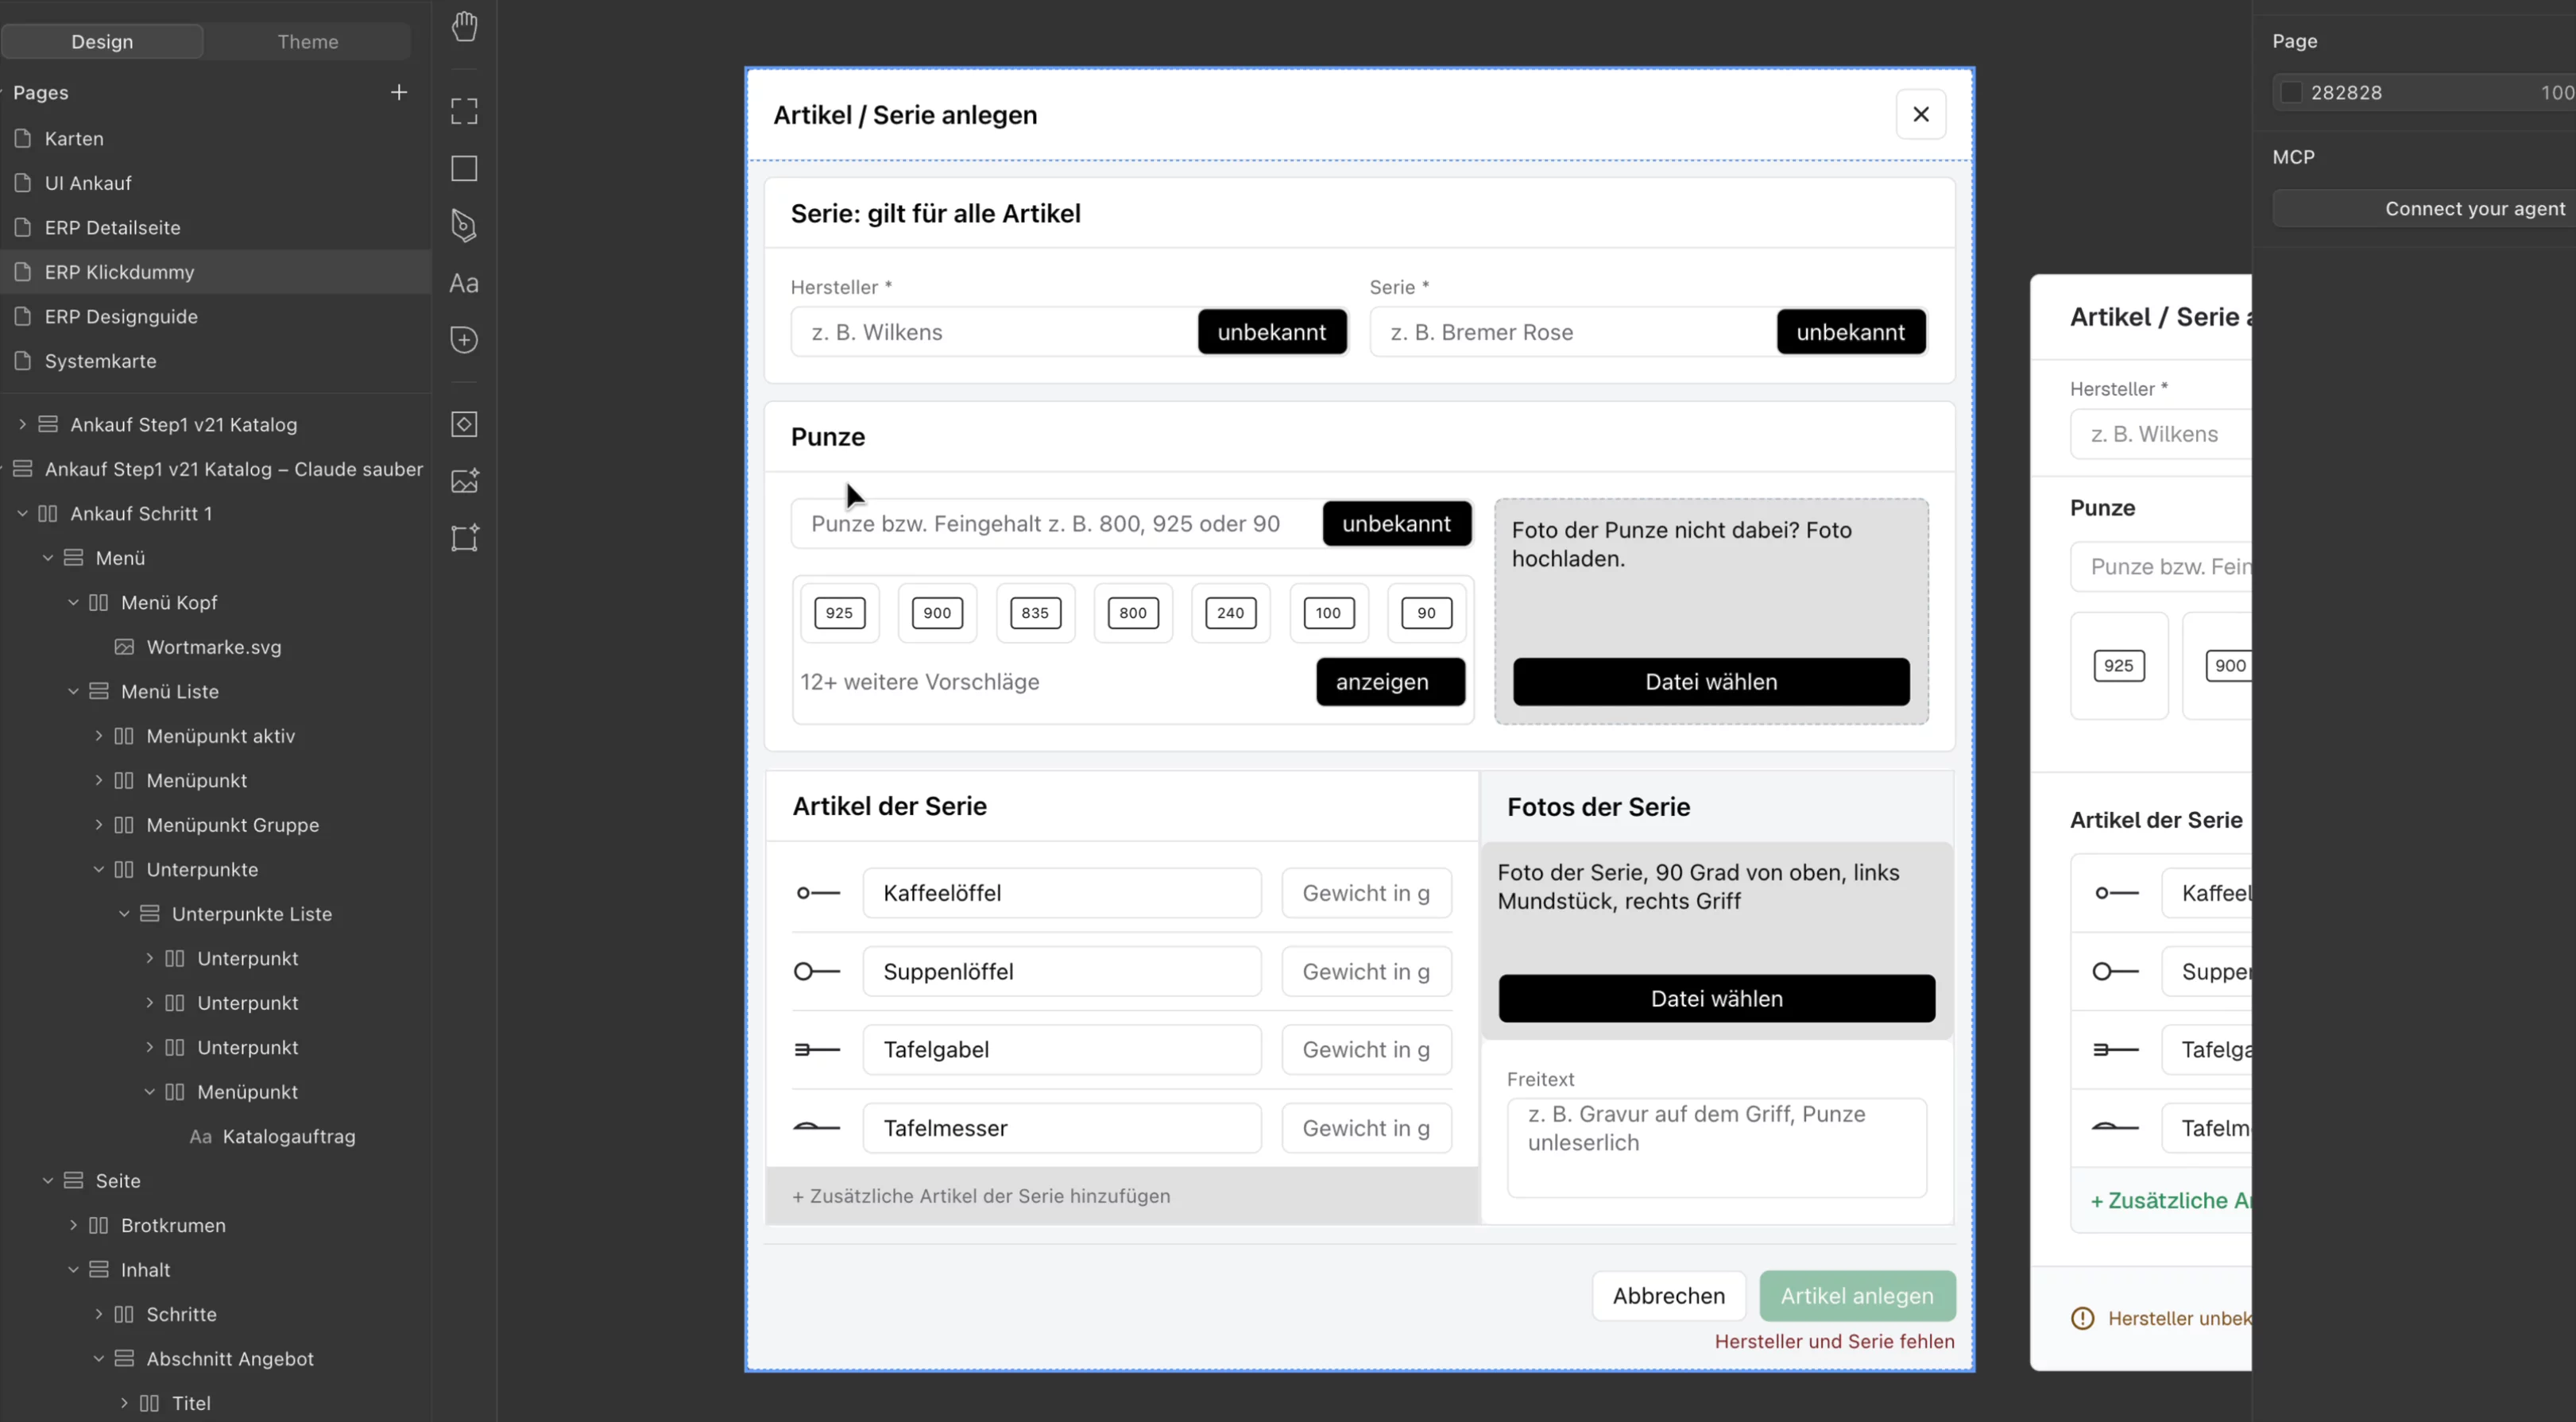This screenshot has width=2576, height=1422.
Task: Close the Artikel / Serie anlegen dialog
Action: click(1921, 114)
